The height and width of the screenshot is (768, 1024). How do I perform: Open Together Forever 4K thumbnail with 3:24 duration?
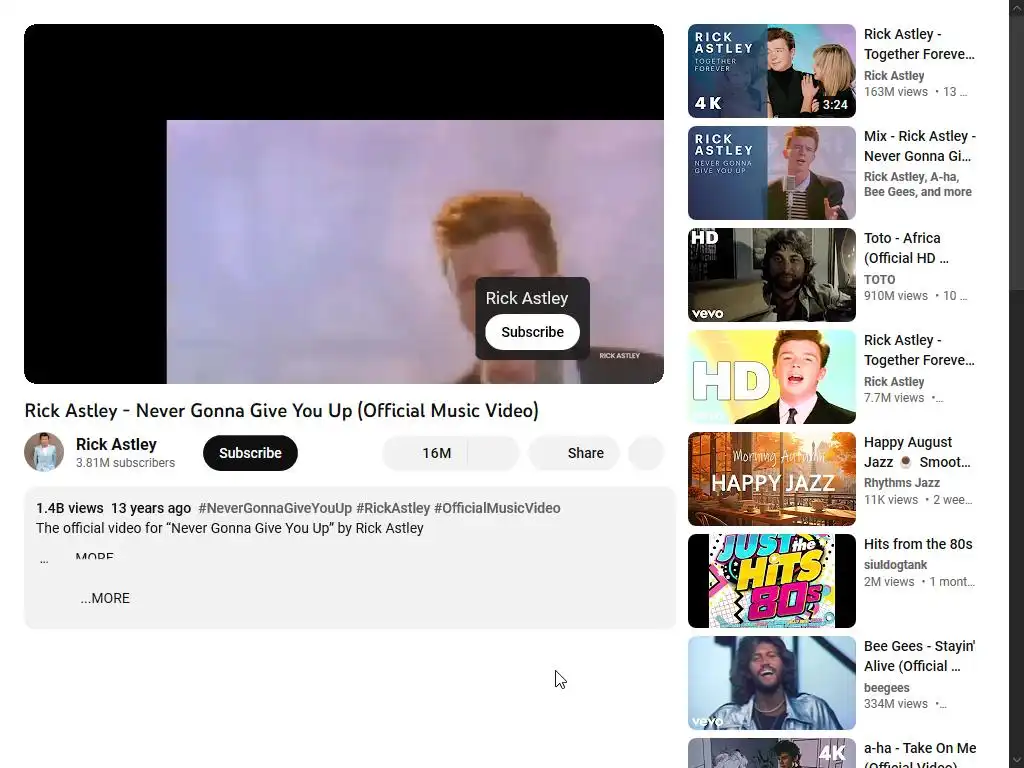pyautogui.click(x=772, y=71)
